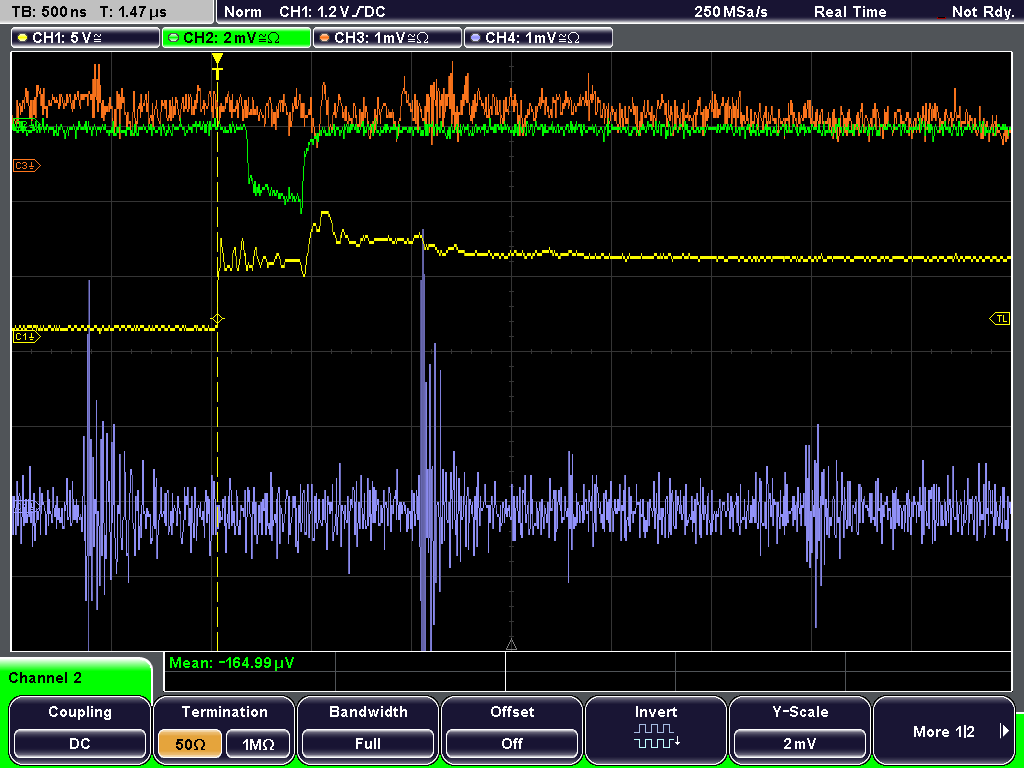
Task: Open the Bandwidth Full setting
Action: [x=368, y=729]
